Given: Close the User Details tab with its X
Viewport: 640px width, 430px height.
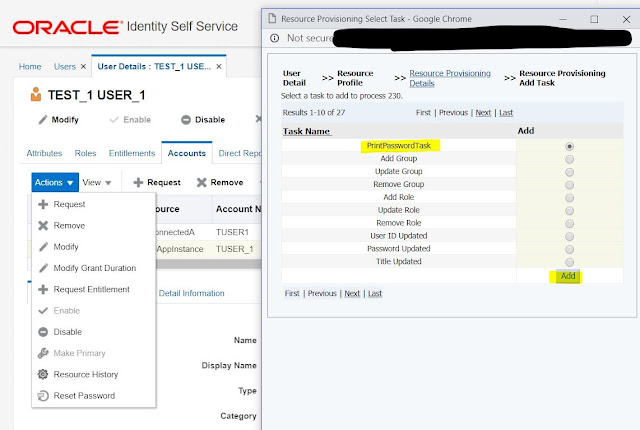Looking at the screenshot, I should [219, 66].
